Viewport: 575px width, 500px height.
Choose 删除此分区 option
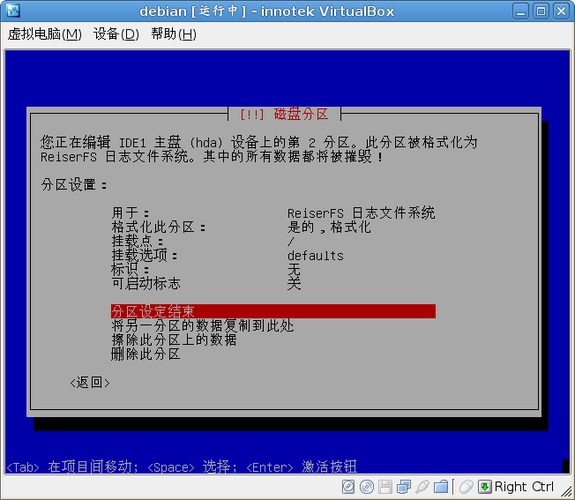(x=146, y=354)
